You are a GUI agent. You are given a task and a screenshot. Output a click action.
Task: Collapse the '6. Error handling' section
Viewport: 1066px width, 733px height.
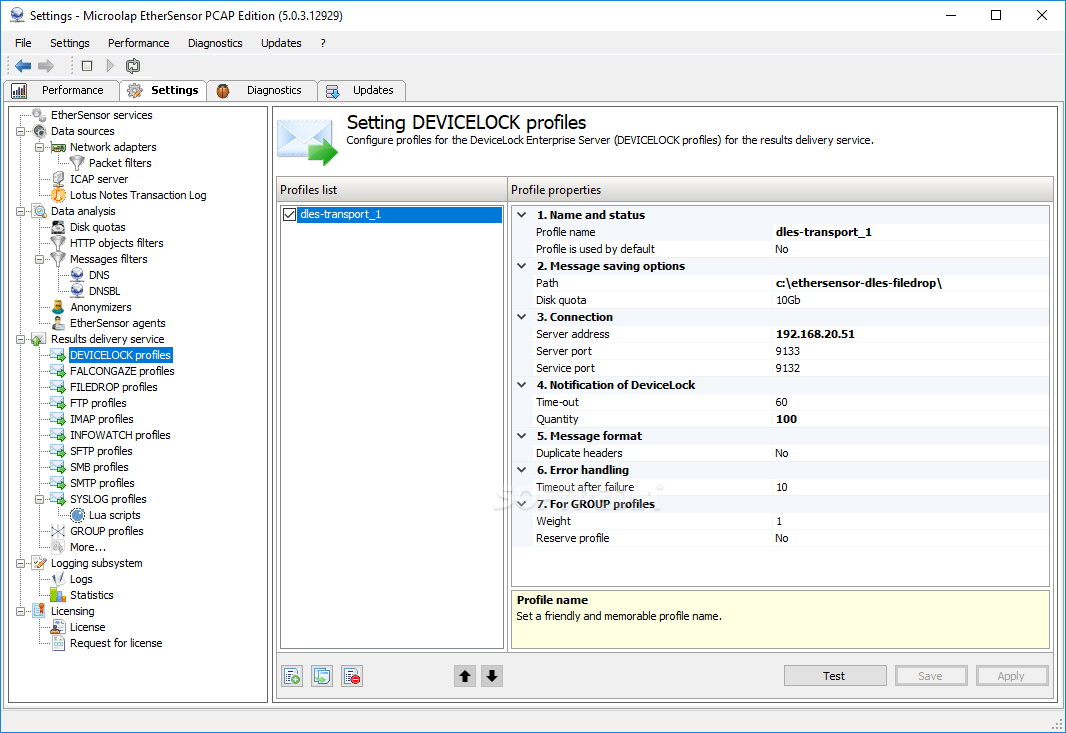click(x=522, y=470)
